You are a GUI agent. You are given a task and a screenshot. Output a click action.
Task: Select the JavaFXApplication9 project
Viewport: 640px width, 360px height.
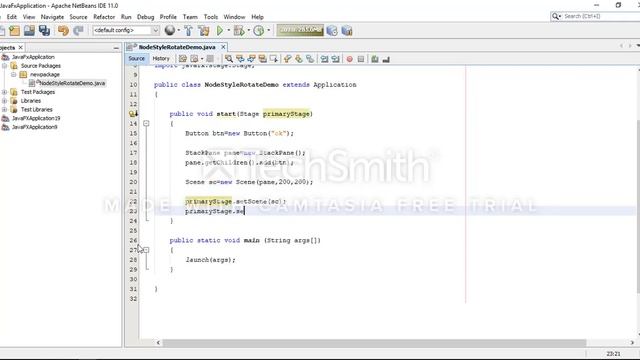tap(34, 127)
